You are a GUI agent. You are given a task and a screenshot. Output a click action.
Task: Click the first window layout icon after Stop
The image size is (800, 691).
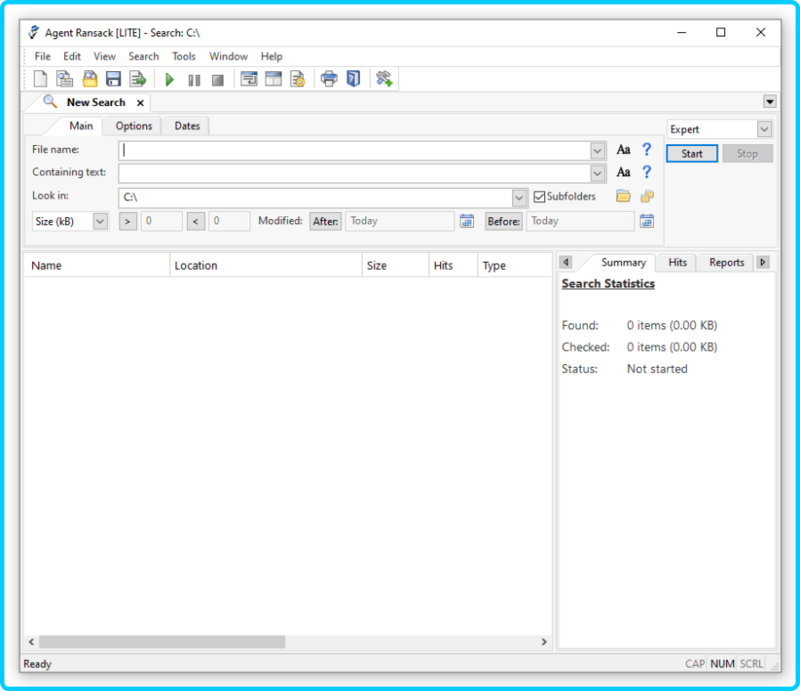pos(249,79)
